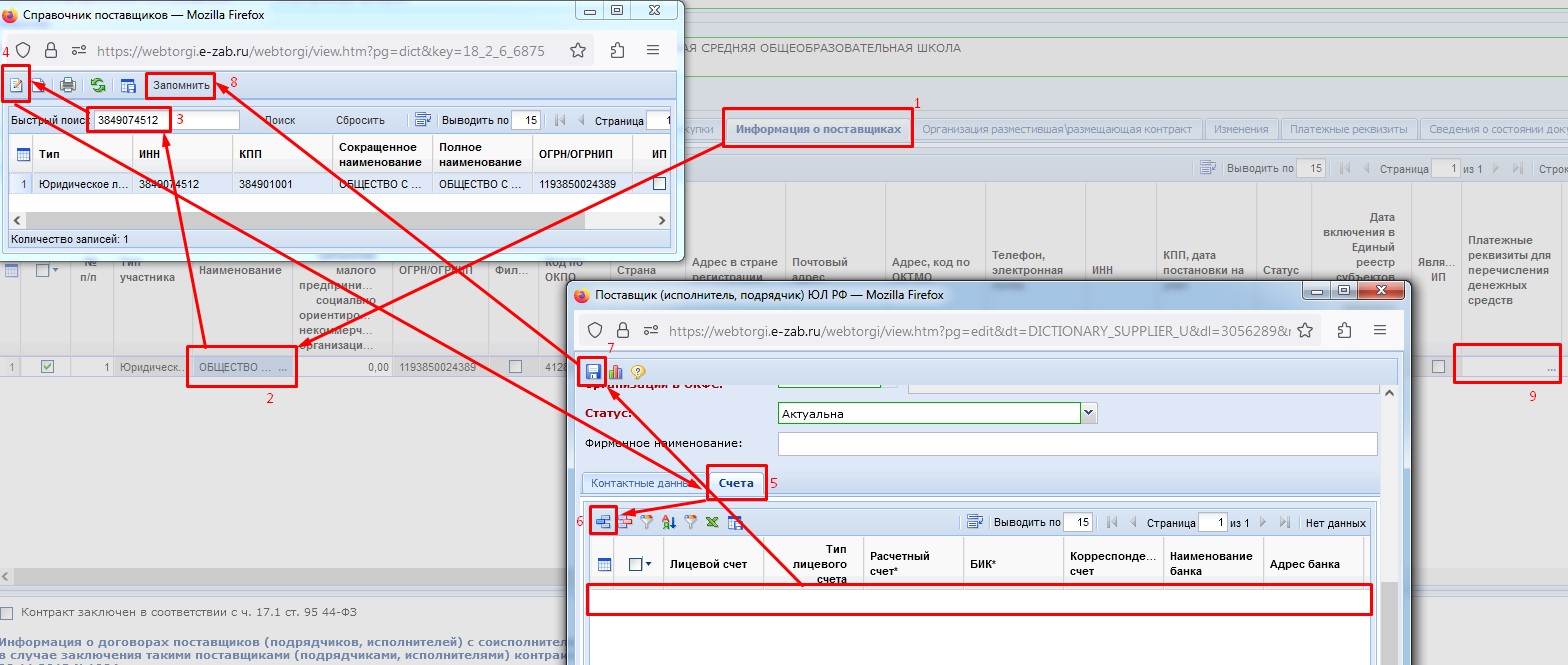The width and height of the screenshot is (1568, 665).
Task: Switch to the Контактные данные tab
Action: pyautogui.click(x=644, y=483)
